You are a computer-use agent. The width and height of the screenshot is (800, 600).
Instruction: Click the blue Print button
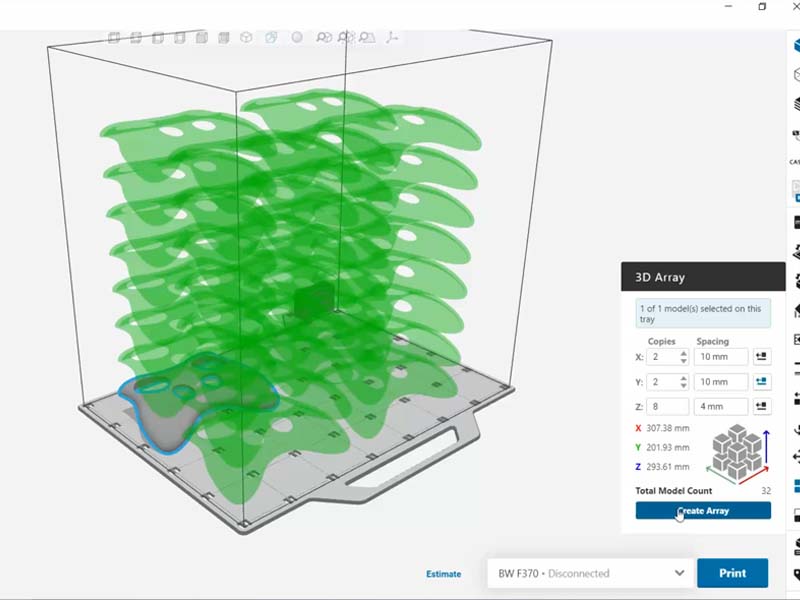tap(732, 573)
